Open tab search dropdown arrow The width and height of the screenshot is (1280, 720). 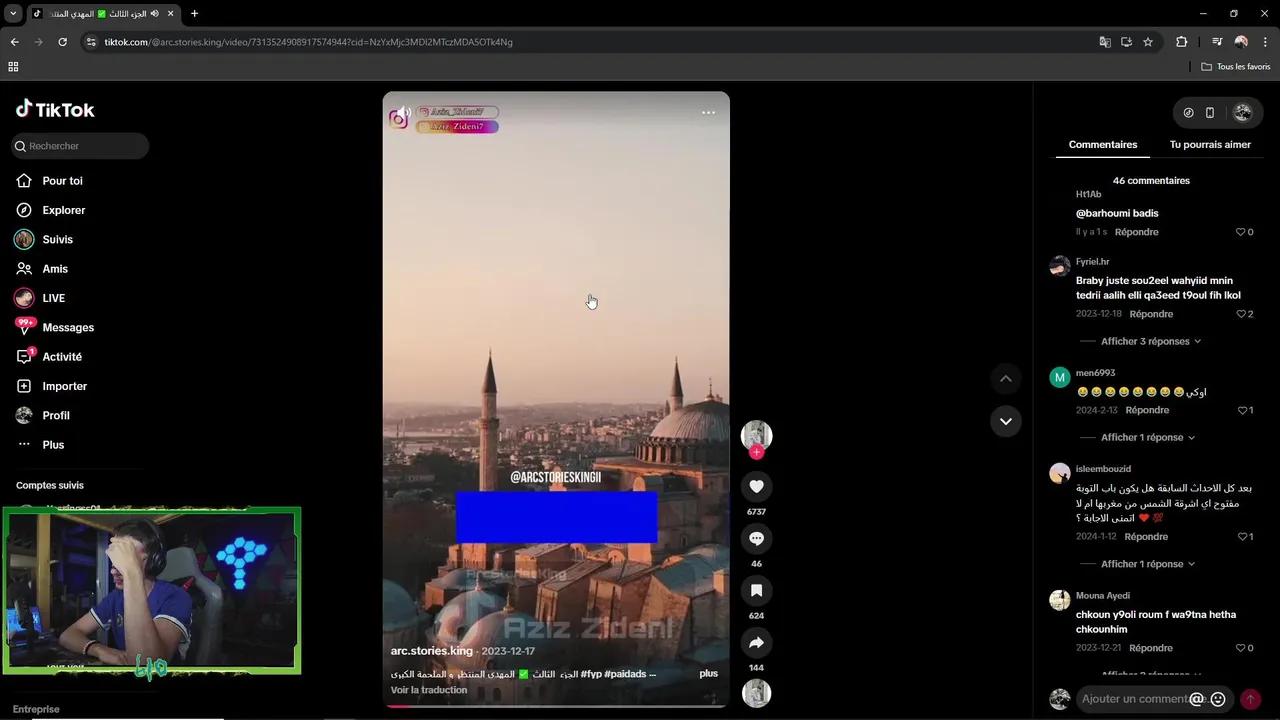13,14
